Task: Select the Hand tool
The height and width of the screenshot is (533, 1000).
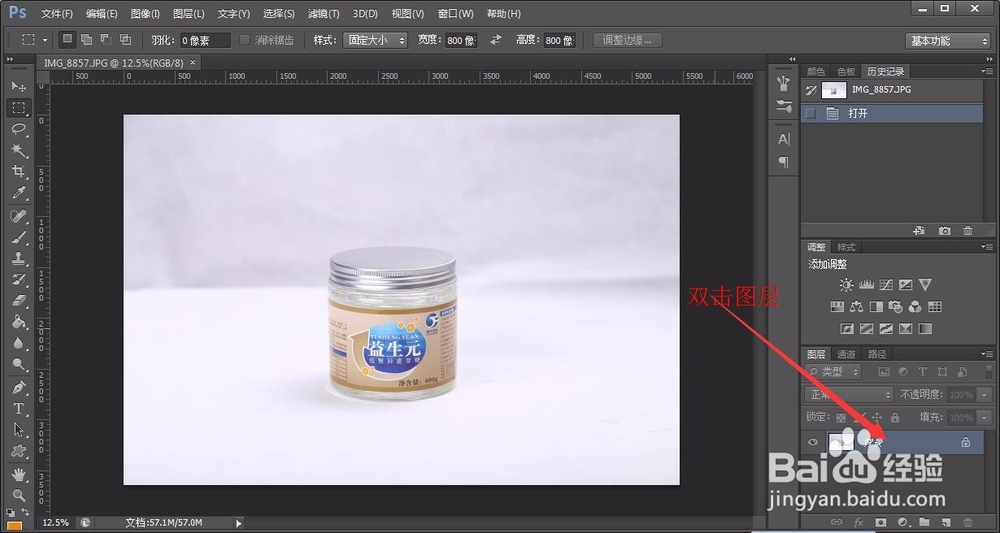Action: (x=18, y=474)
